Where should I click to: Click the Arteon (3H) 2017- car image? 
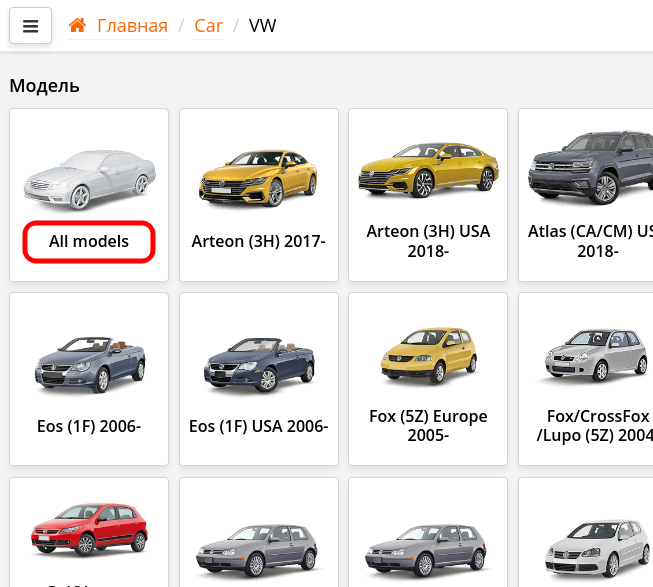[259, 178]
